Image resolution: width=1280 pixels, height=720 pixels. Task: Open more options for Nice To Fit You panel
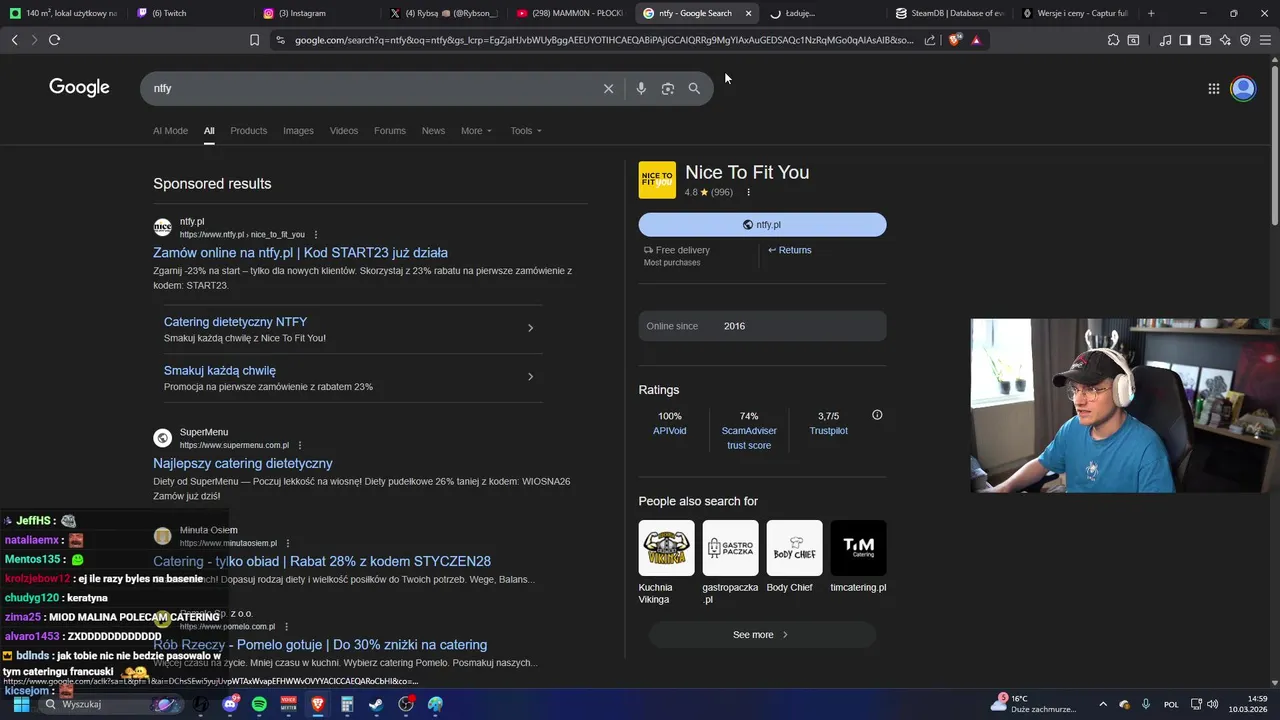[748, 192]
